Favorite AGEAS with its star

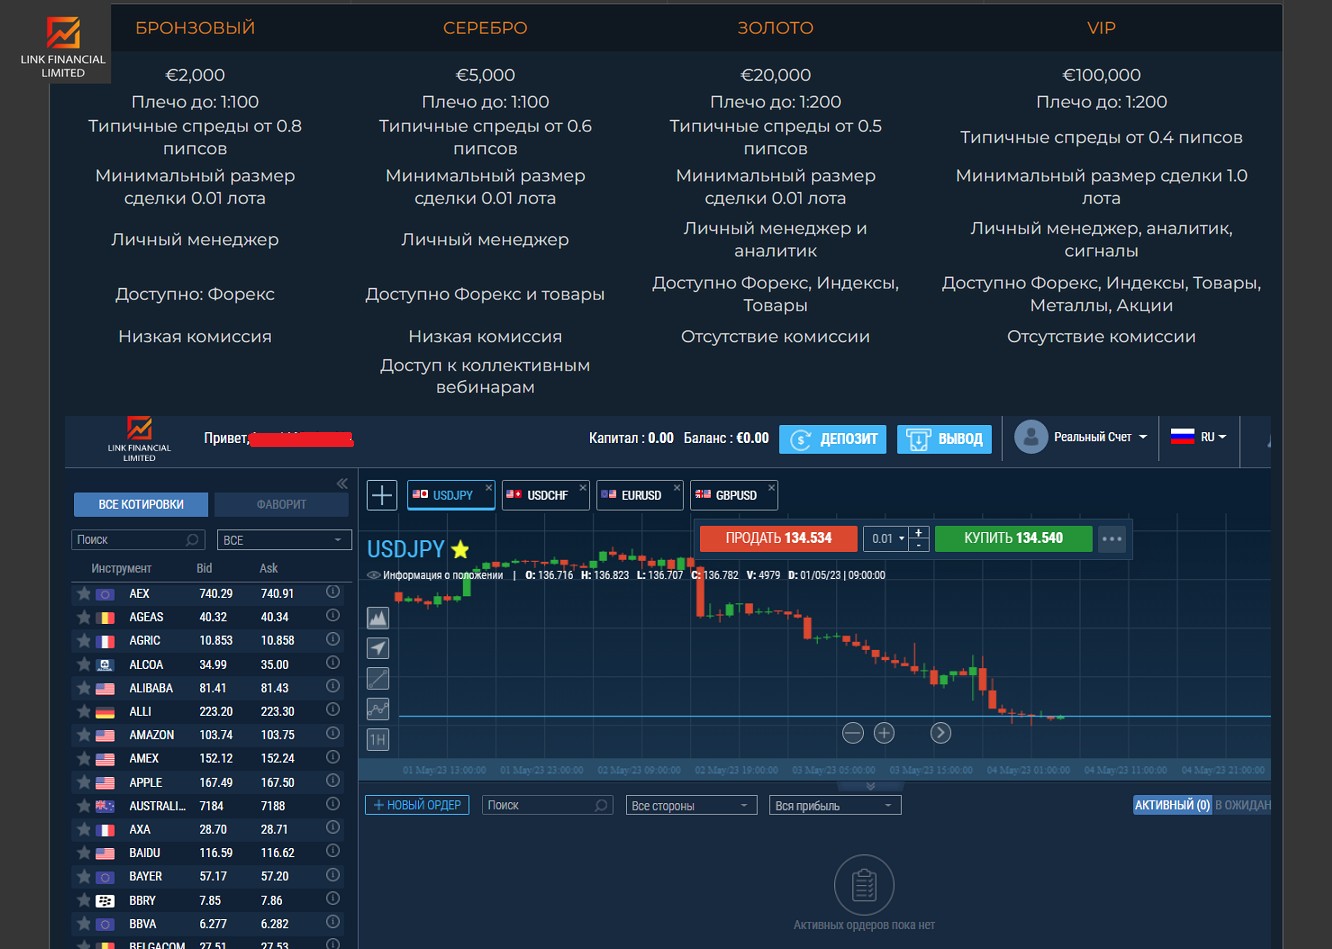[84, 617]
